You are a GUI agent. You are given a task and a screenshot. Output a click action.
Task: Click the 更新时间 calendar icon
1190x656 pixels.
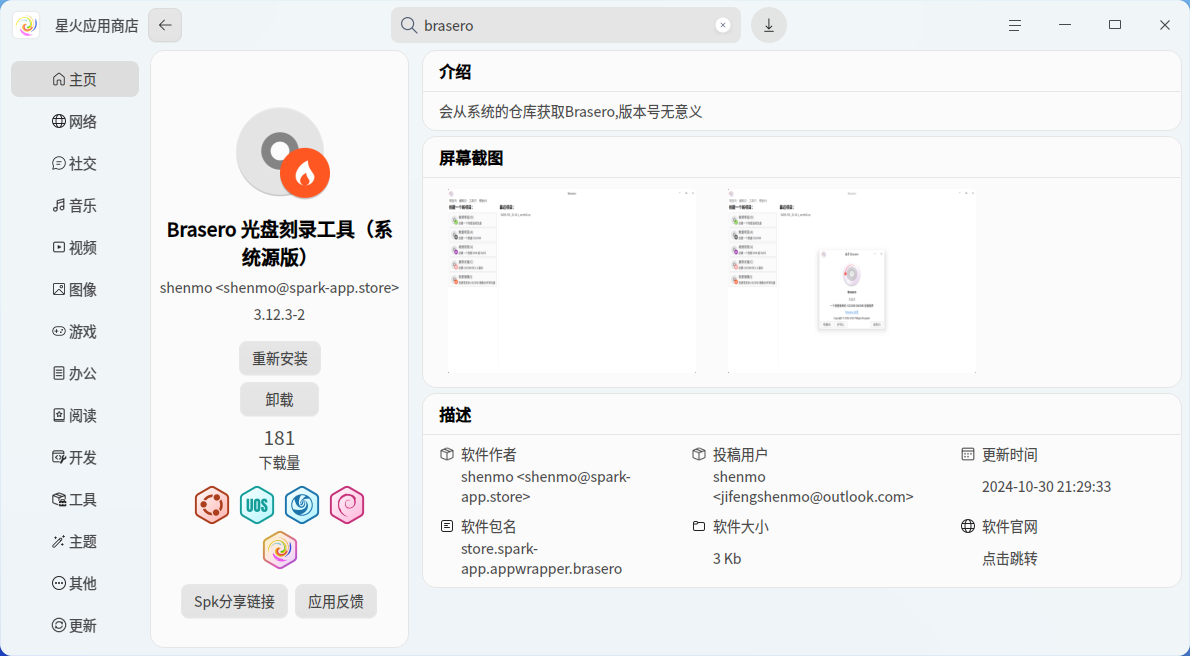tap(968, 454)
